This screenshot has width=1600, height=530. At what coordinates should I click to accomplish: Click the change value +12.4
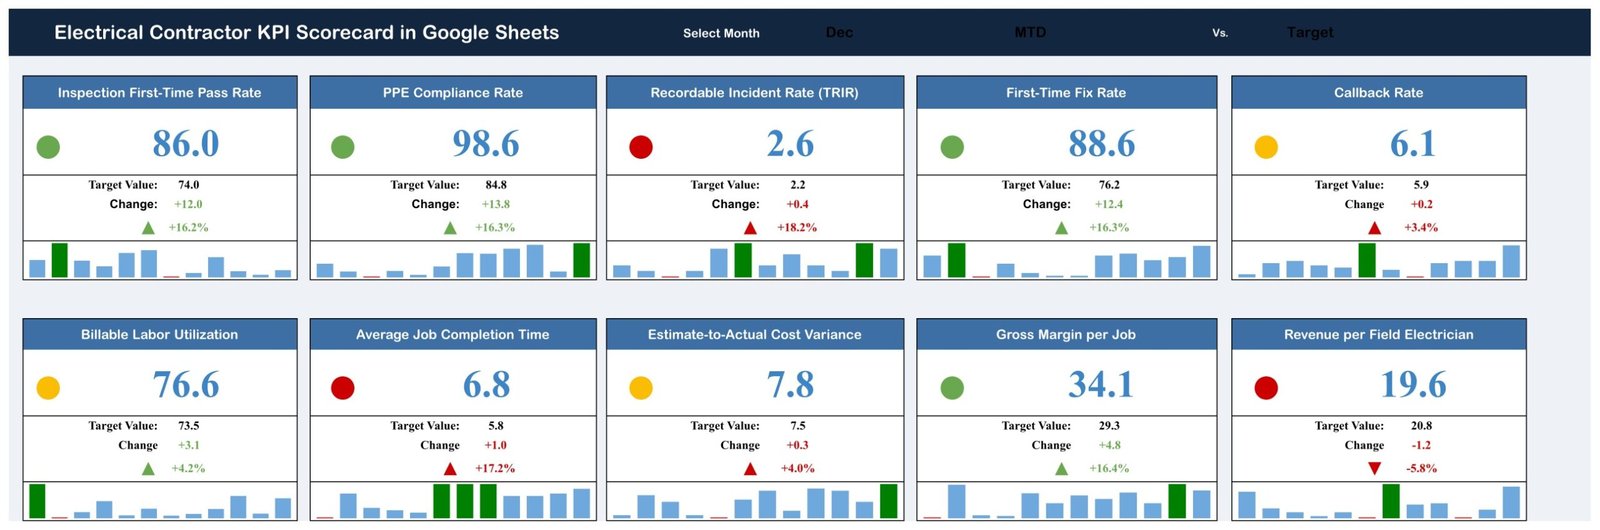(1109, 204)
